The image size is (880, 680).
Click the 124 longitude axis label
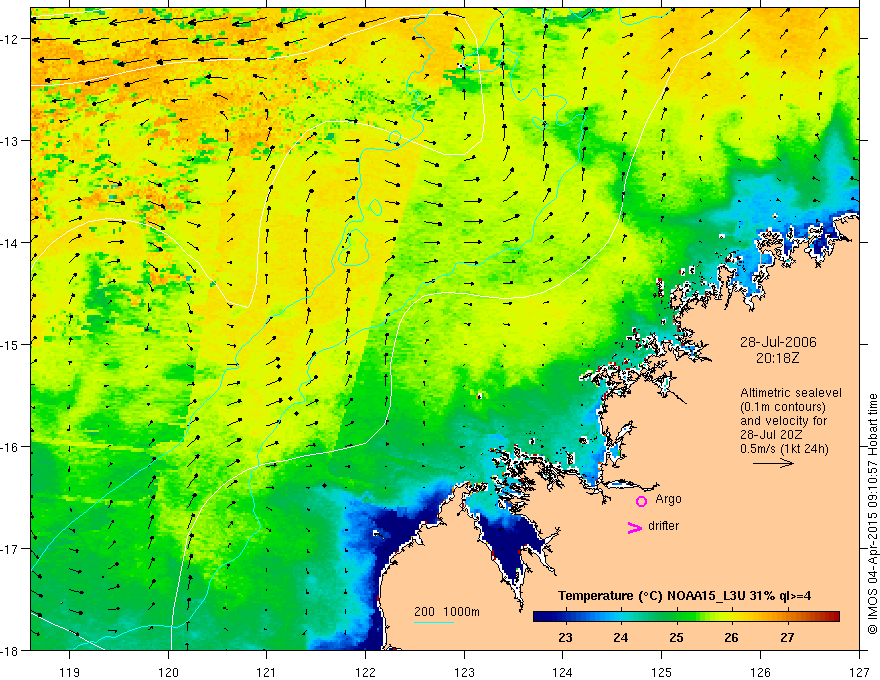point(563,672)
